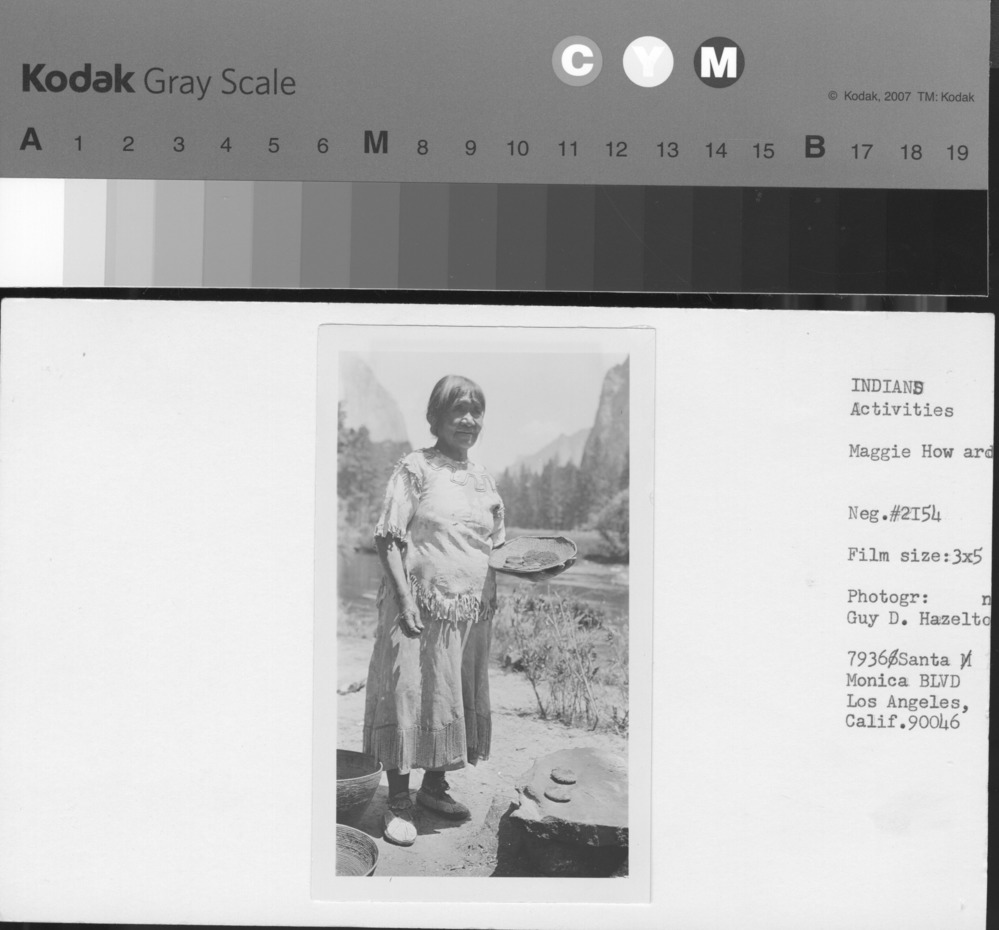Click the dark "M" circle icon

coord(718,62)
